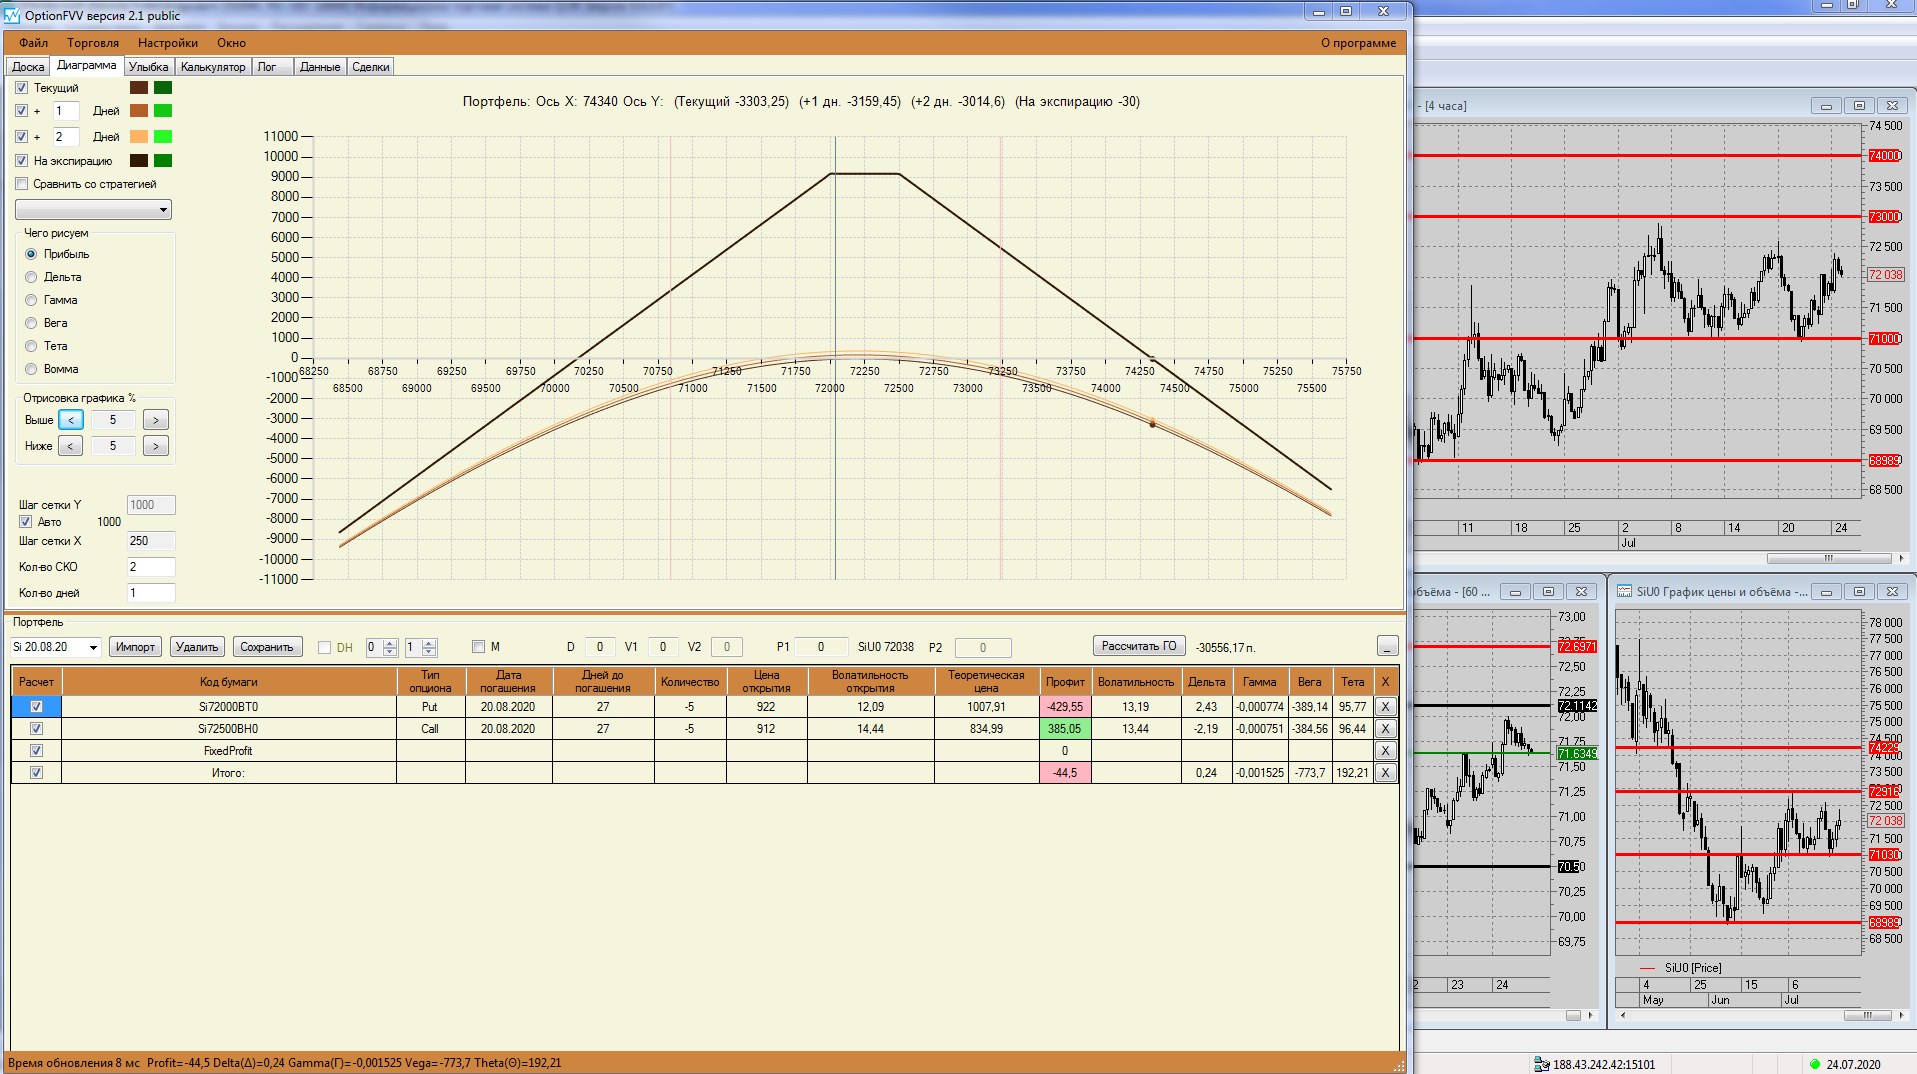This screenshot has height=1074, width=1917.
Task: Toggle the На экспирацию checkbox
Action: tap(22, 161)
